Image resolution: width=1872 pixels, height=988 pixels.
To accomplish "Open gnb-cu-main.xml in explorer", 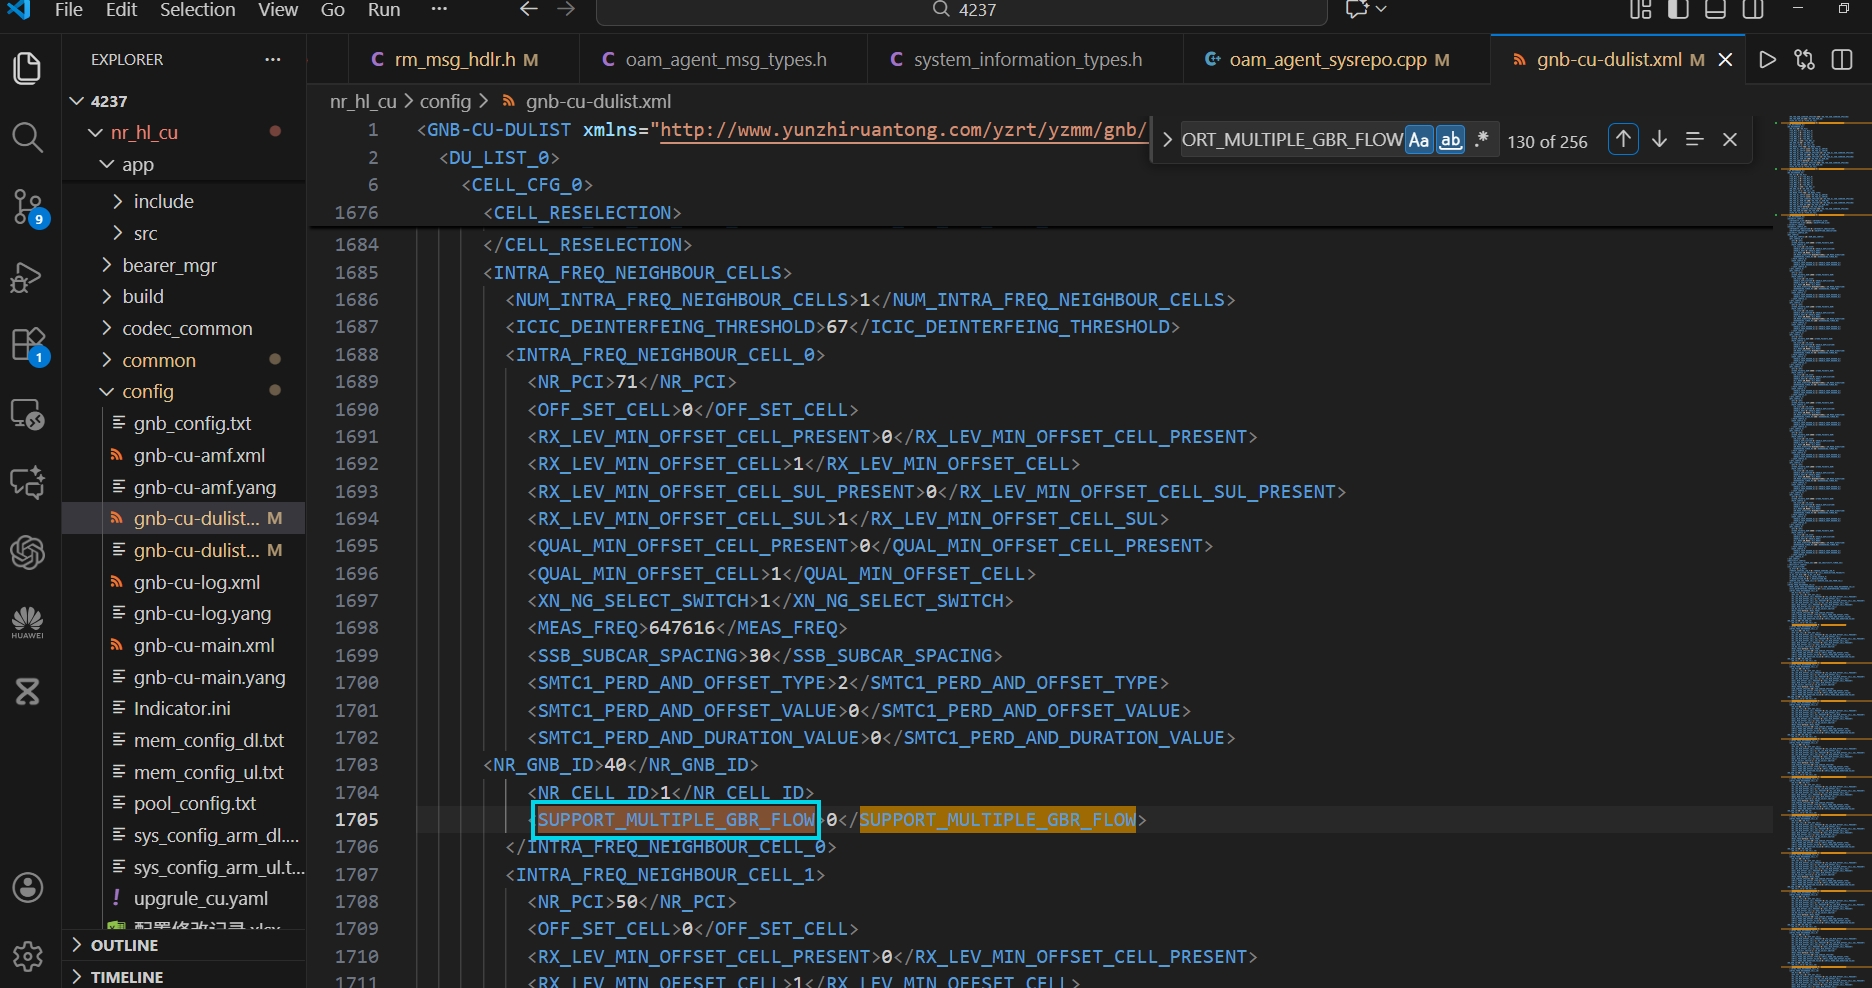I will (x=203, y=645).
